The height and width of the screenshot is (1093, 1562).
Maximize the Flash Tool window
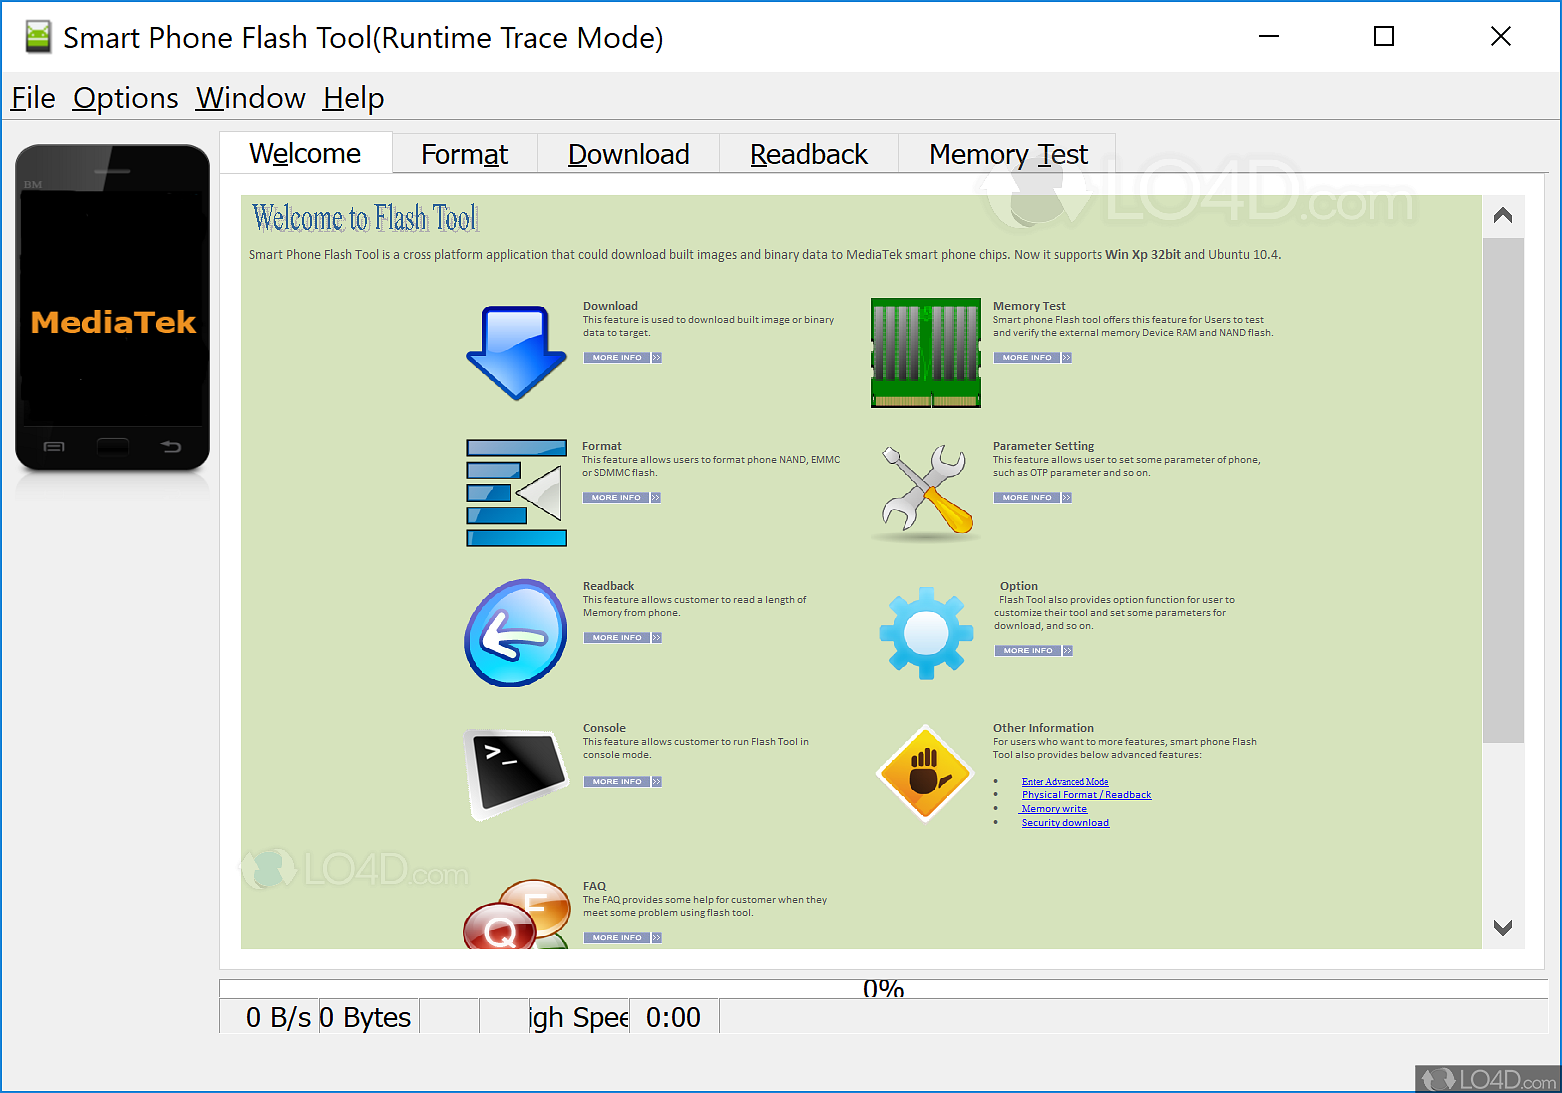[1384, 37]
